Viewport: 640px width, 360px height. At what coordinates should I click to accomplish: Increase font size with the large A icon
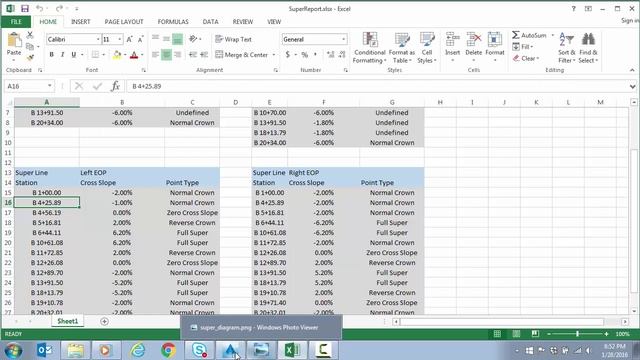(129, 39)
